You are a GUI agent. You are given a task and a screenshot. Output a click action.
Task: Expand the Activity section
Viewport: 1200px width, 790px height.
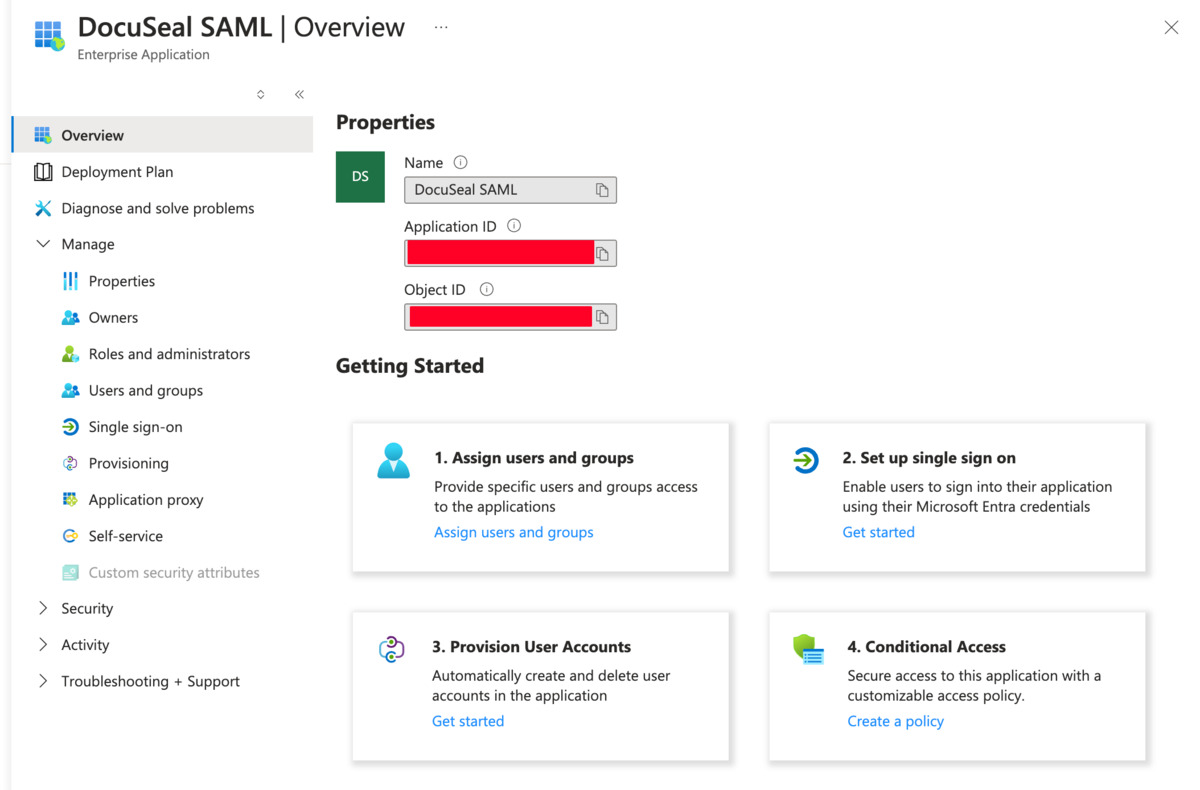43,645
